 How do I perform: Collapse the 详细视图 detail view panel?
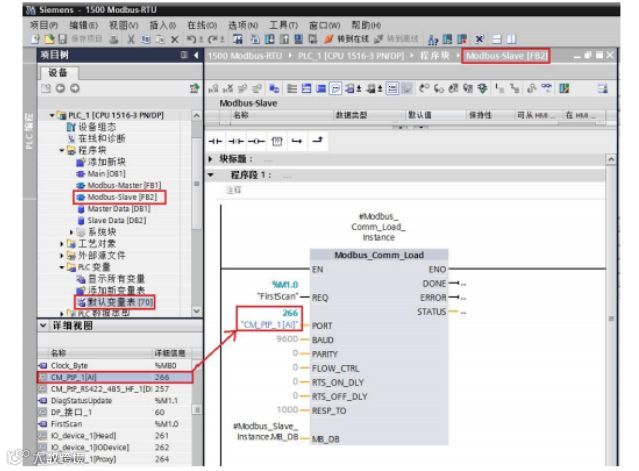coord(43,325)
